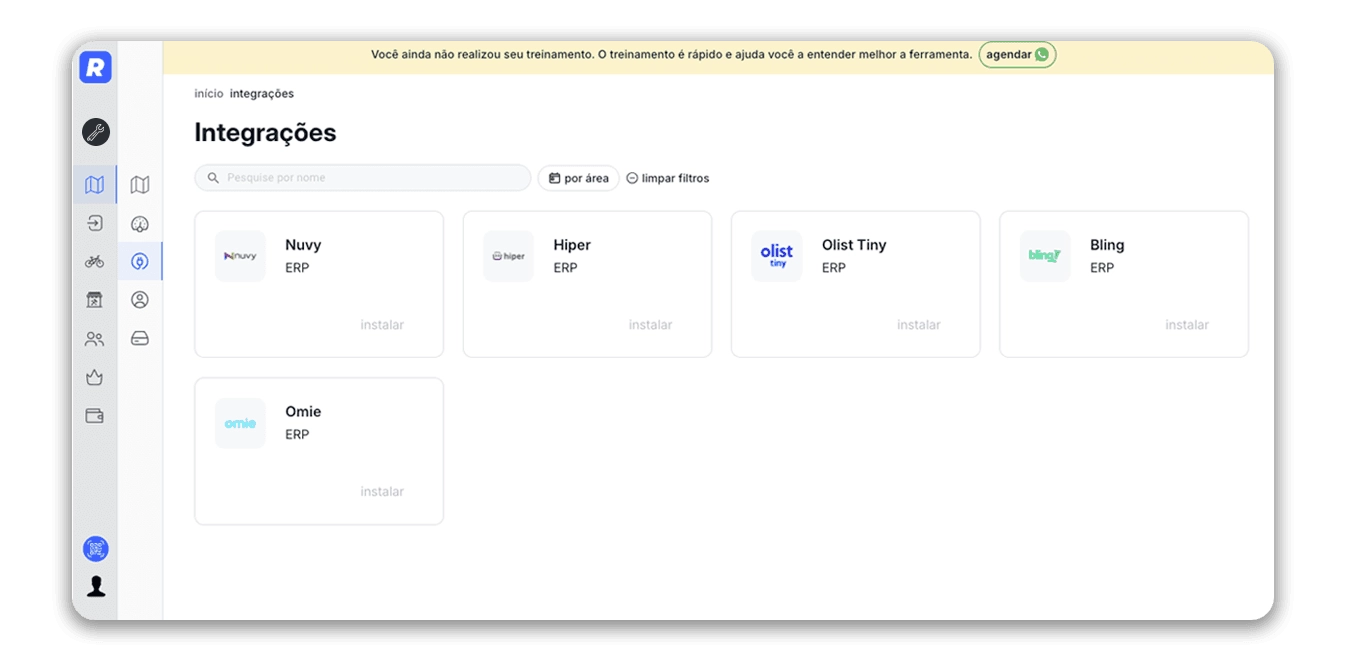The width and height of the screenshot is (1351, 657).
Task: Install the Omie integration
Action: point(382,492)
